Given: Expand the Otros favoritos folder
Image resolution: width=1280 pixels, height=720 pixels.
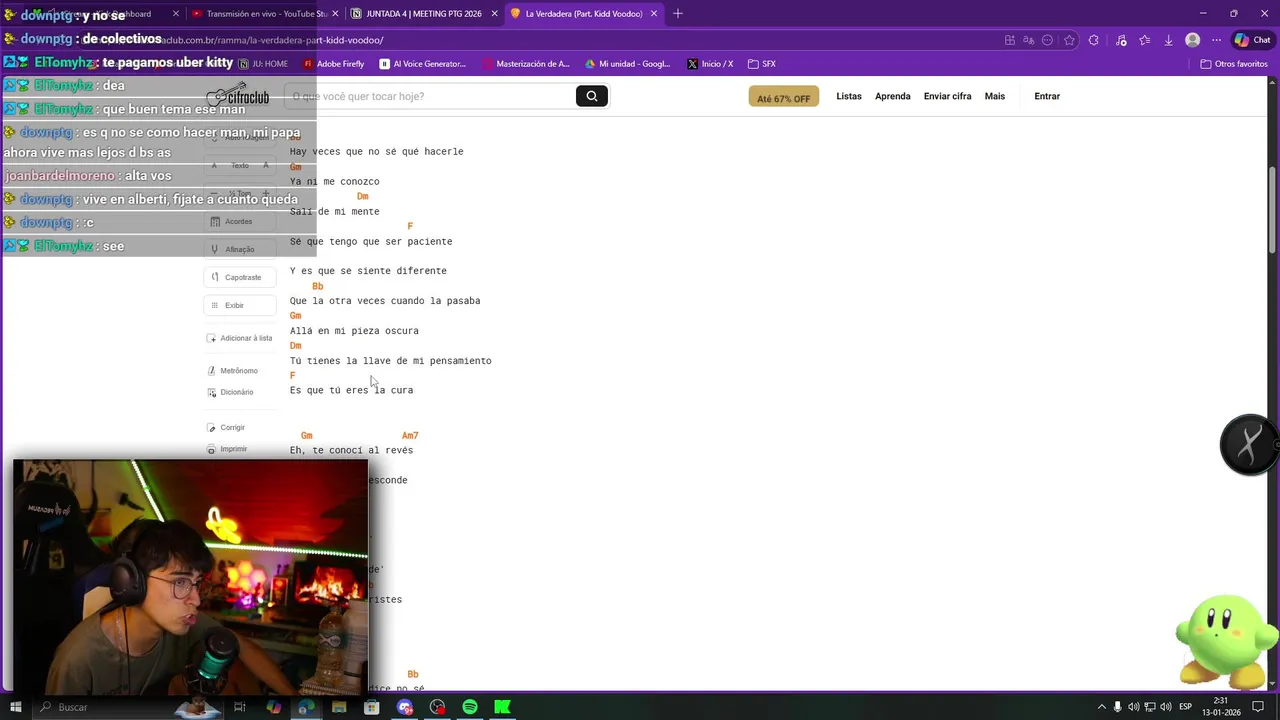Looking at the screenshot, I should 1234,64.
